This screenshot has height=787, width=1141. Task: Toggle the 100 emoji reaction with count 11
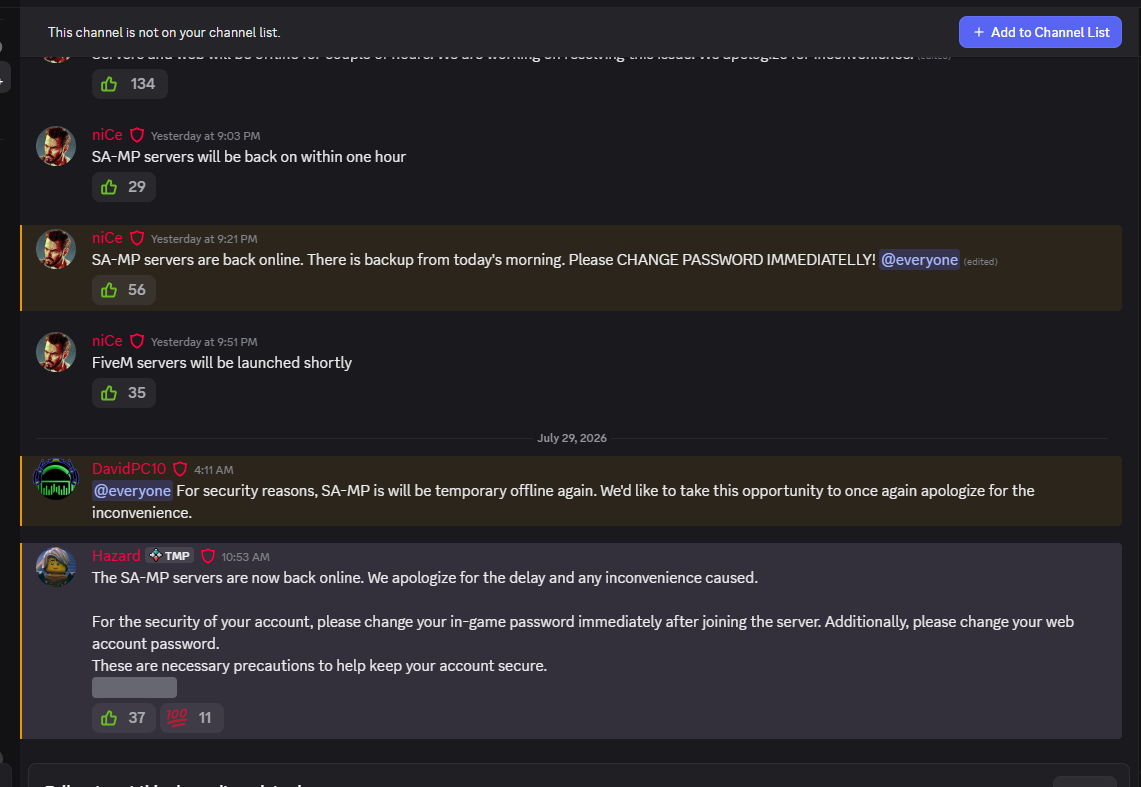(191, 718)
